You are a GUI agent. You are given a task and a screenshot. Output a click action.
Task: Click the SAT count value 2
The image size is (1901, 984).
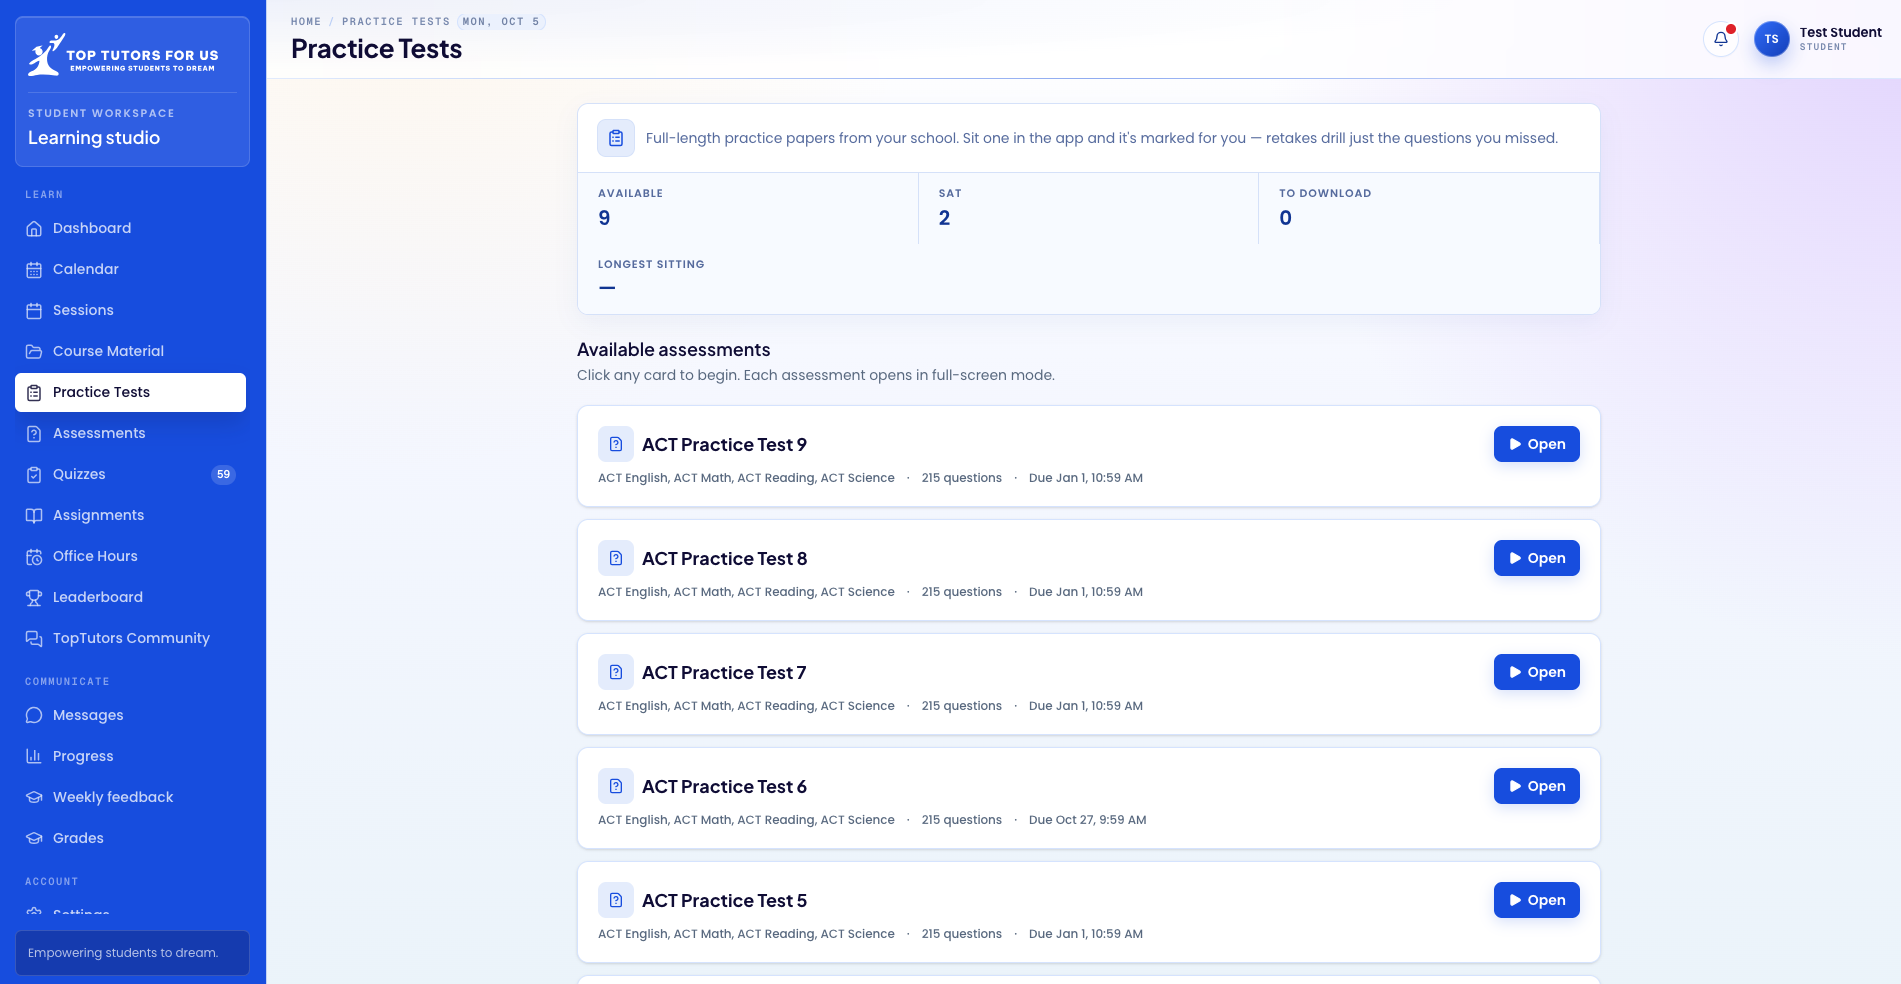tap(945, 218)
